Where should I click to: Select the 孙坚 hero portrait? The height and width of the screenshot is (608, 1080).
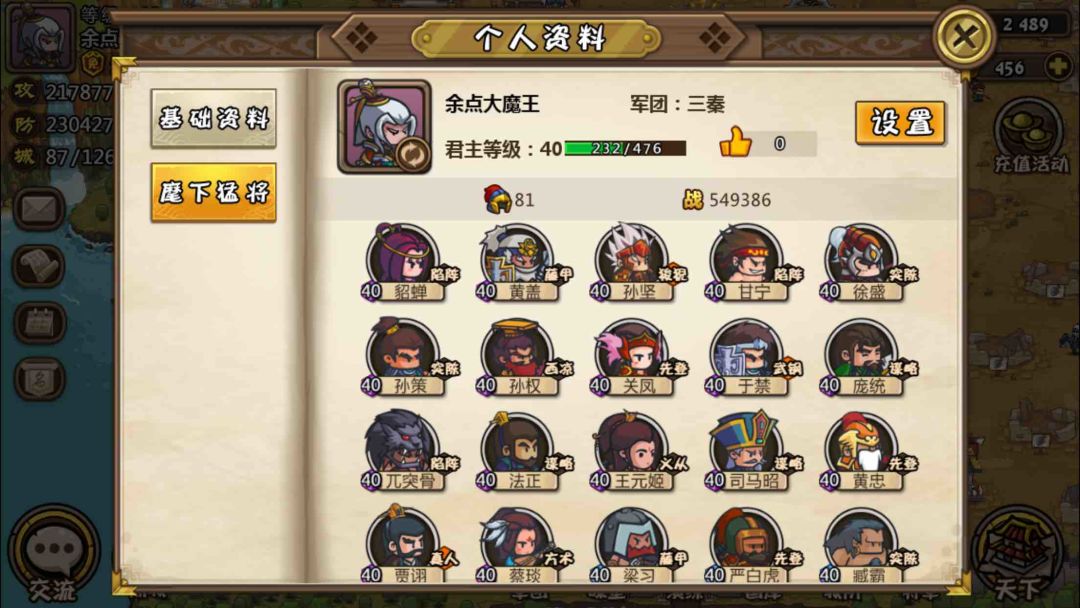coord(634,262)
